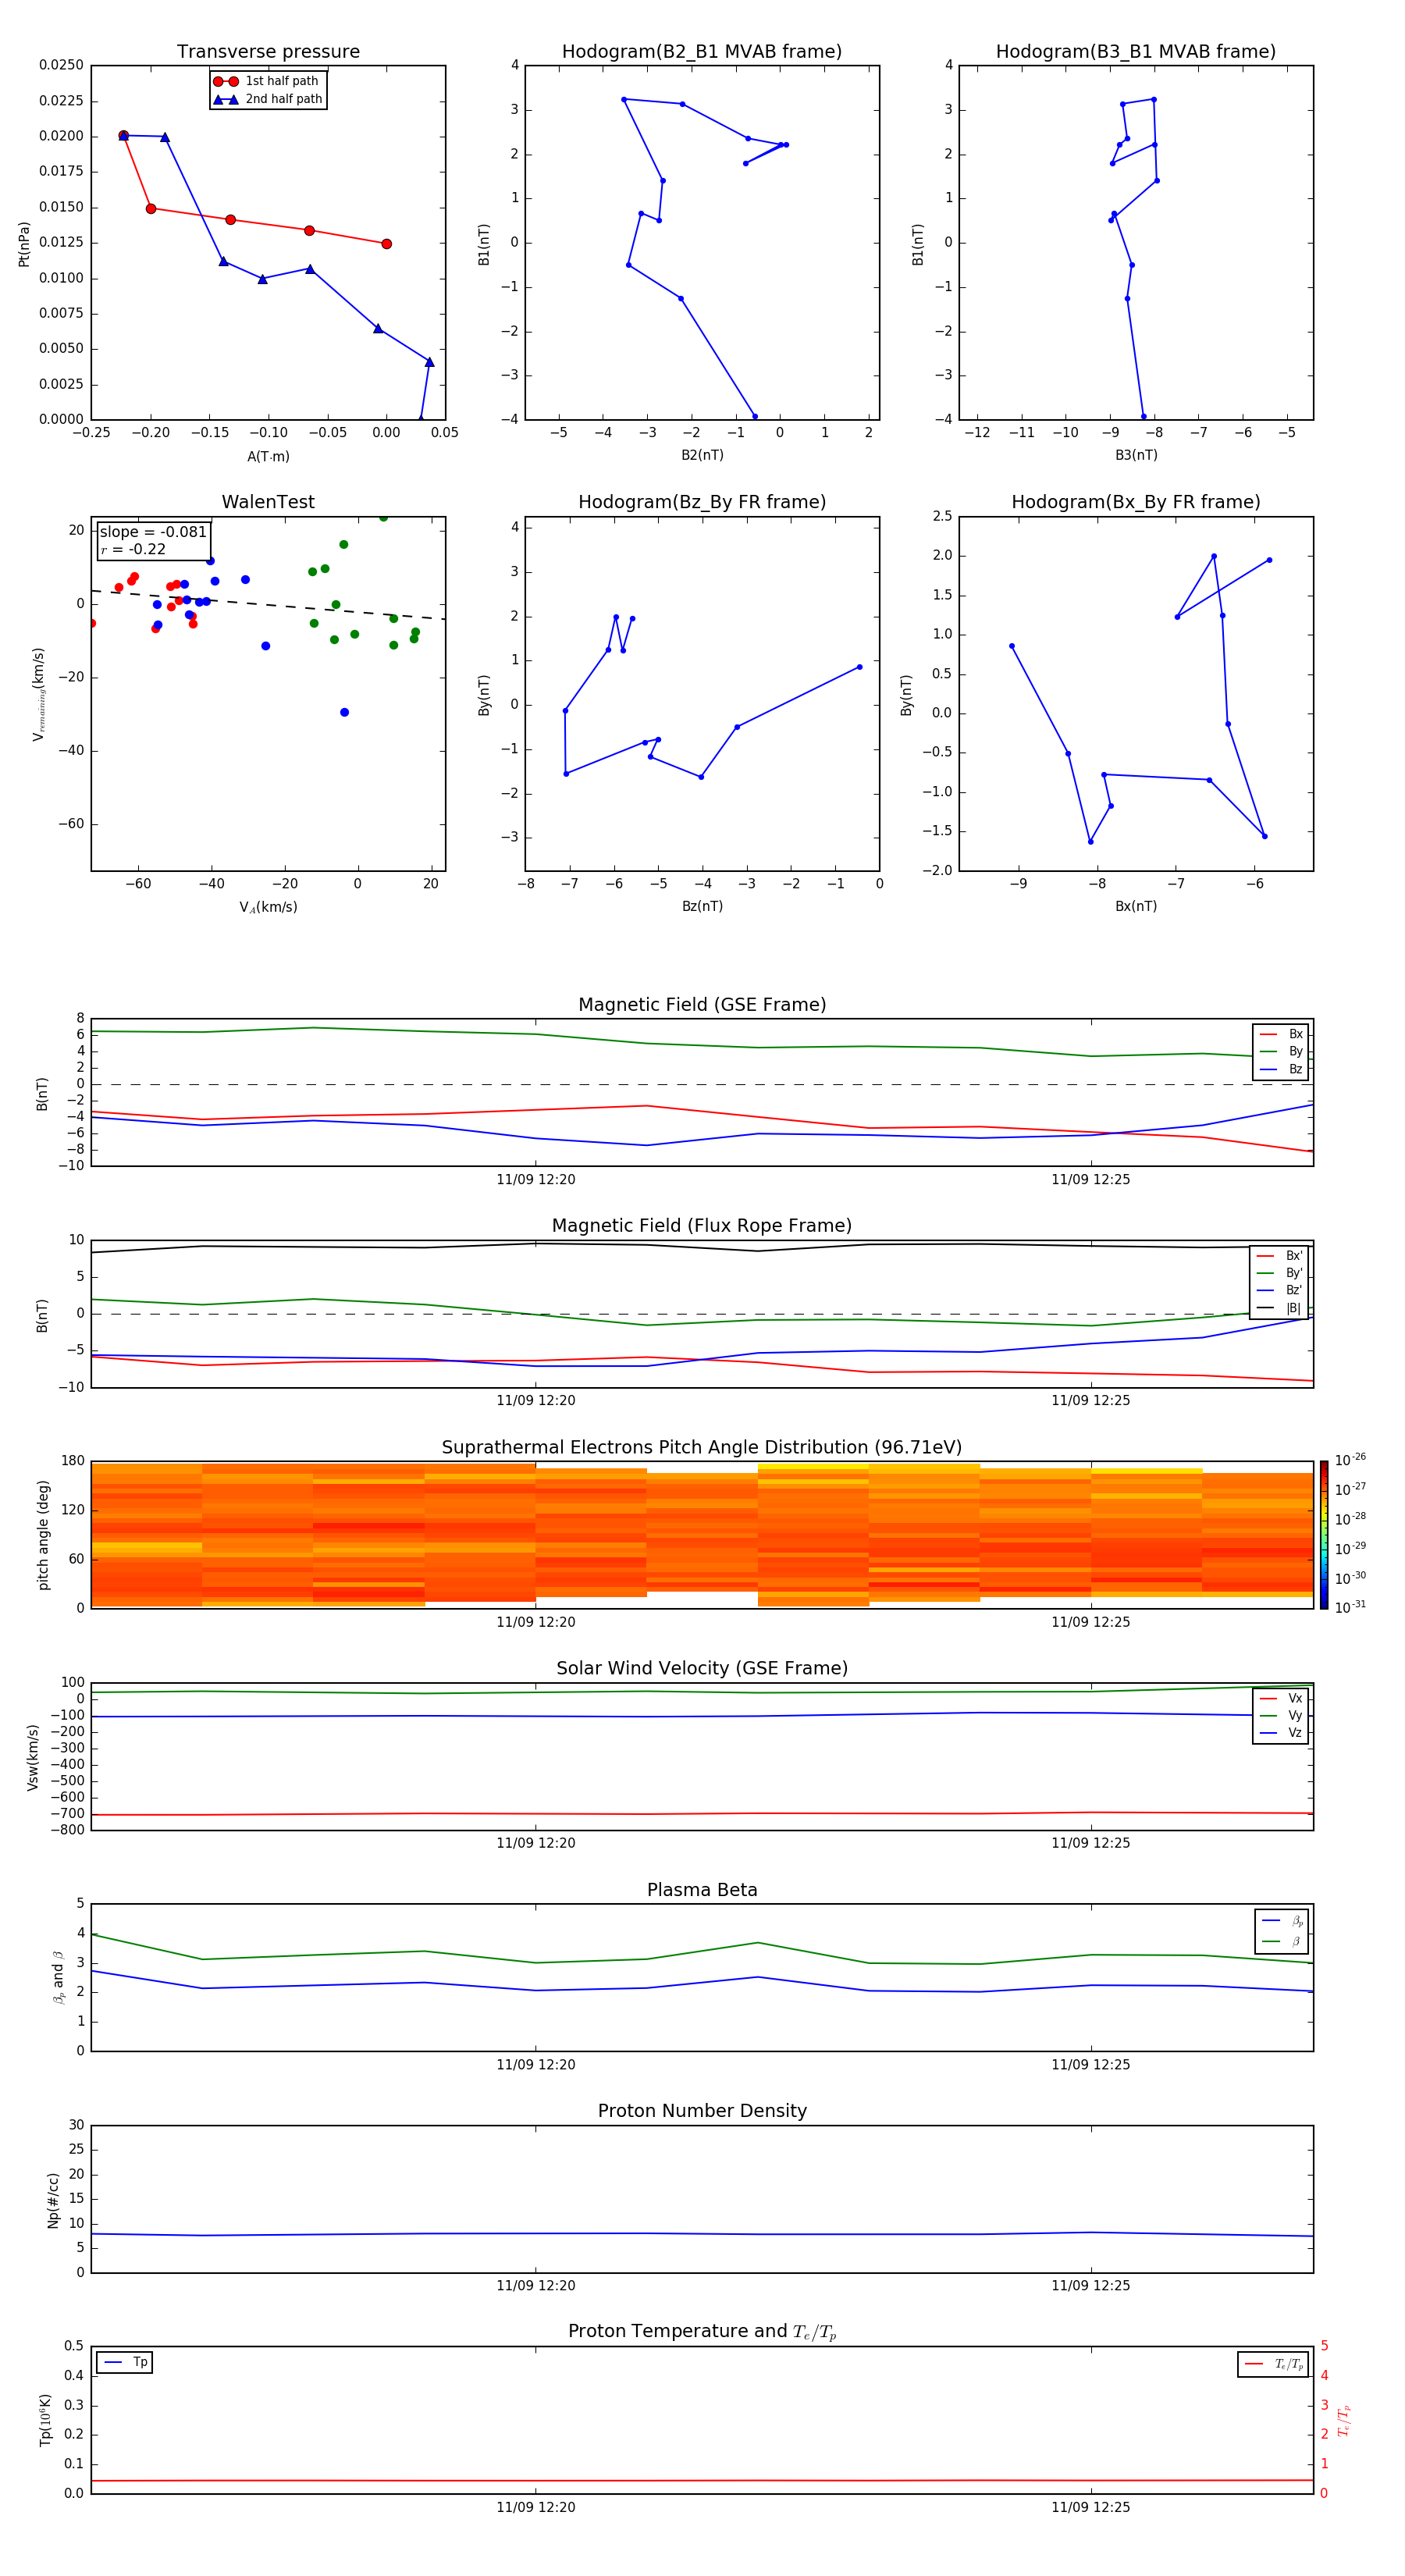Click "Bx'" legend entry in Flux Rope plot

pyautogui.click(x=1279, y=1256)
